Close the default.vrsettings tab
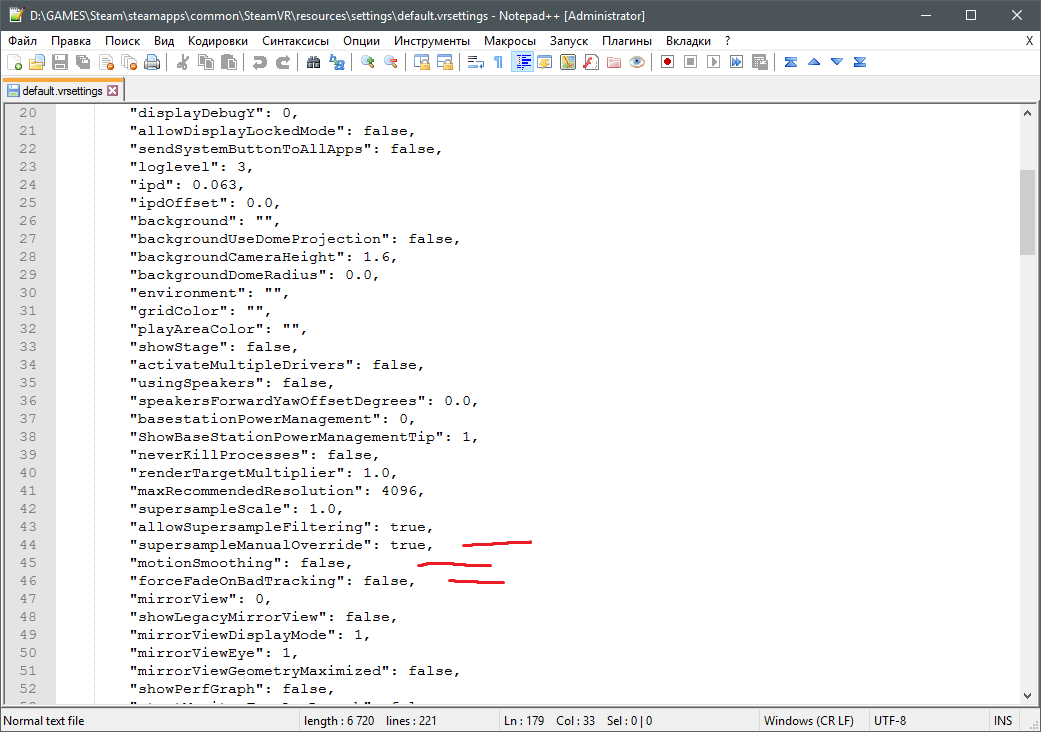Viewport: 1041px width, 732px height. point(113,90)
